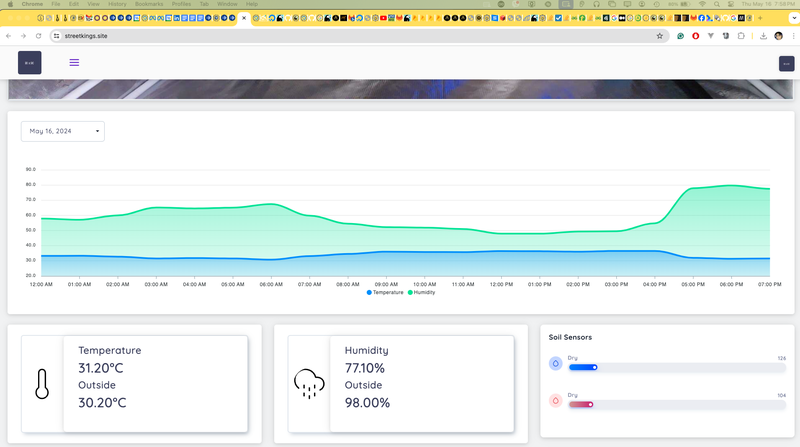The image size is (800, 447).
Task: Open the May 16, 2024 date dropdown
Action: pos(63,131)
